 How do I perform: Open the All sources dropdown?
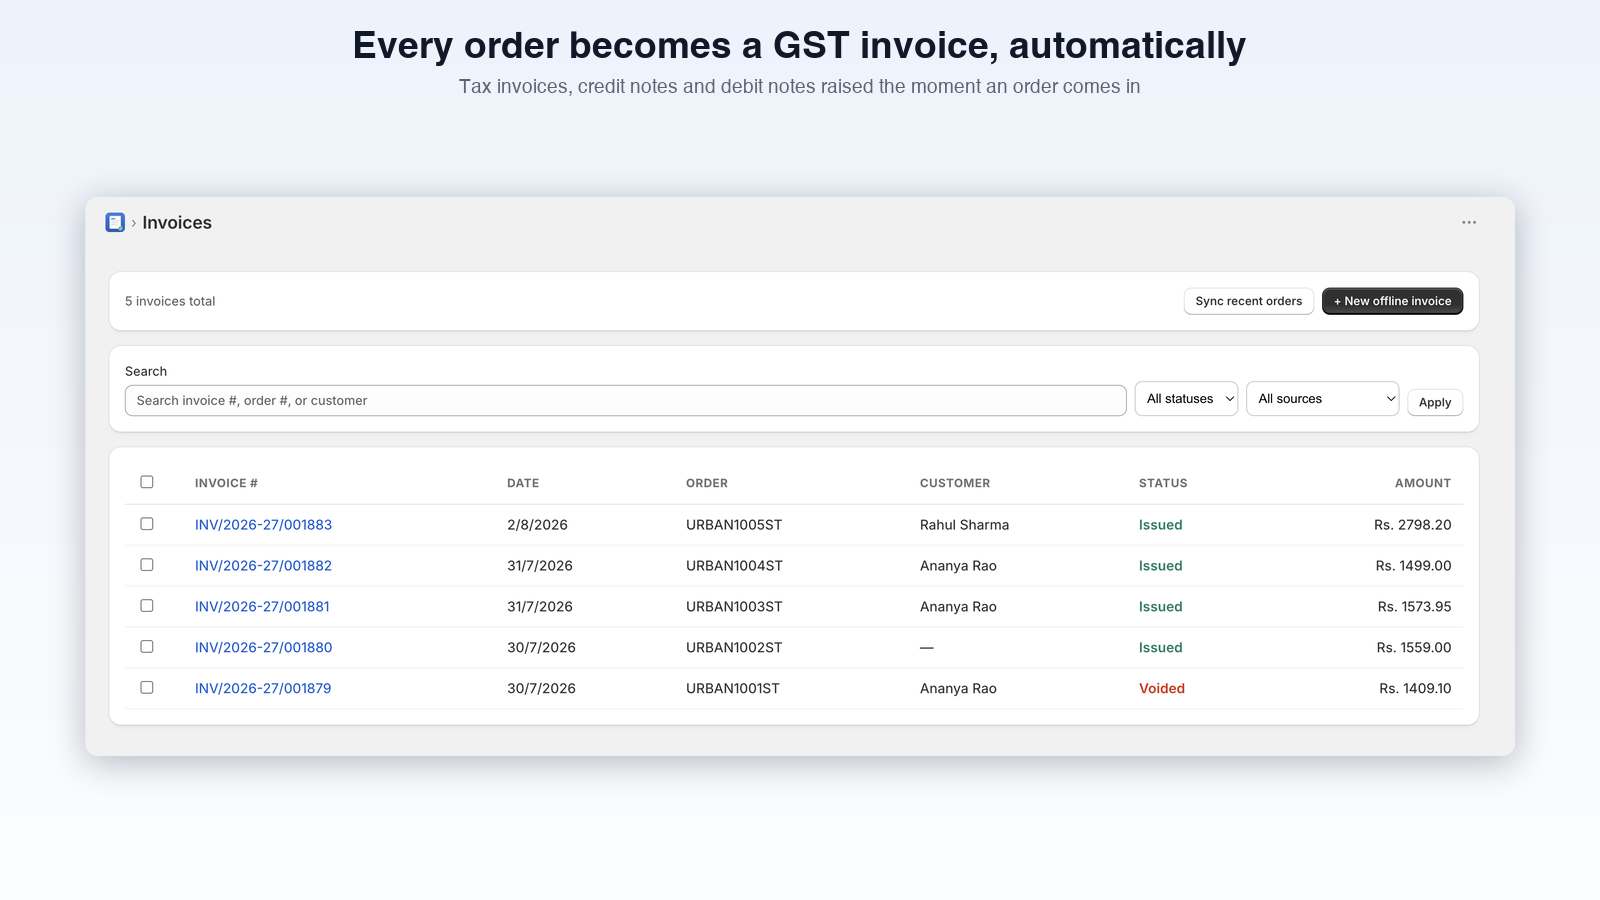1322,399
